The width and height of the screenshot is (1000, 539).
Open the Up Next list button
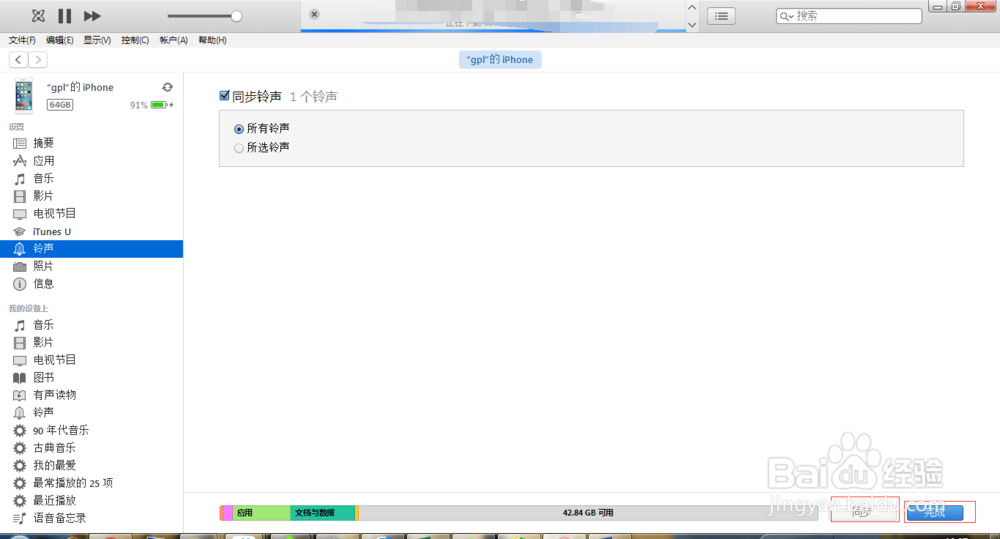click(721, 16)
